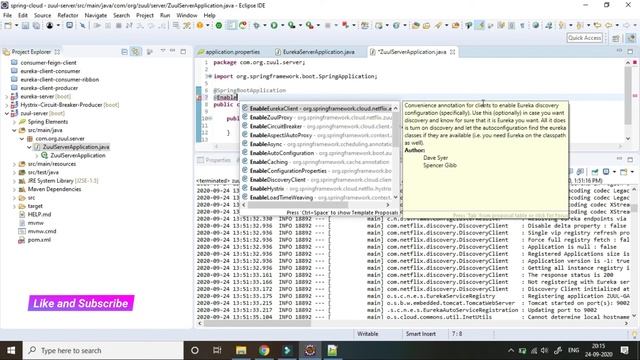
Task: Click the Save All toolbar icon
Action: (x=36, y=25)
